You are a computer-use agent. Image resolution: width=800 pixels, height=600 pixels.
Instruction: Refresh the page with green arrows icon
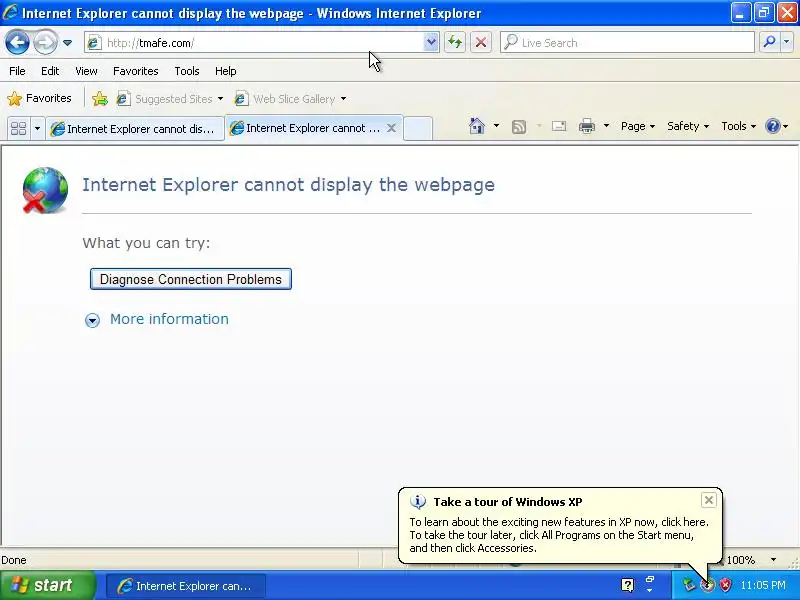[455, 42]
